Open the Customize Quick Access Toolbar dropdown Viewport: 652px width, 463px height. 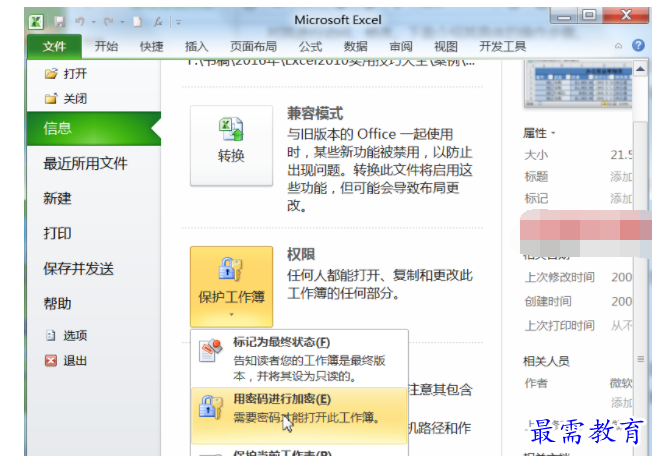point(179,22)
